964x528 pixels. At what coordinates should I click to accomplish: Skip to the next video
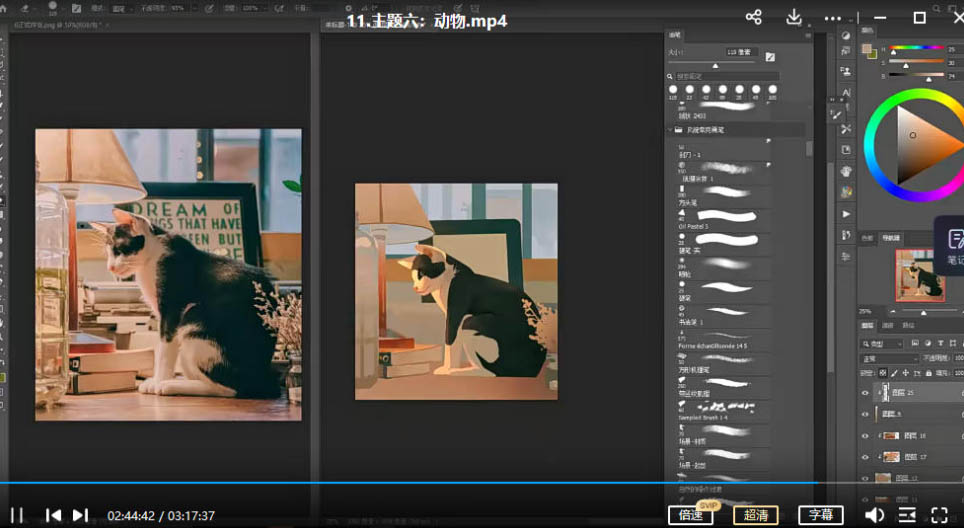point(81,515)
